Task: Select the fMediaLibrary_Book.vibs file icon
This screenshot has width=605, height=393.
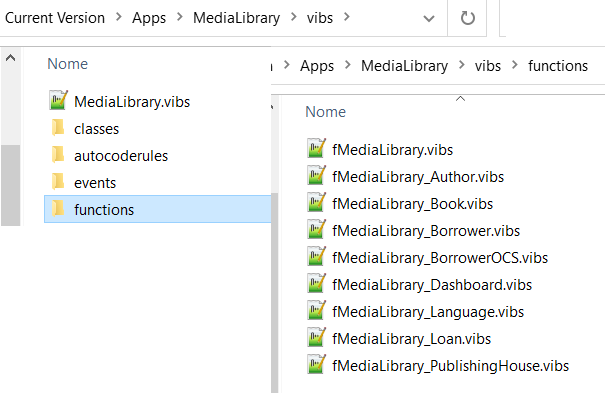Action: (x=316, y=202)
